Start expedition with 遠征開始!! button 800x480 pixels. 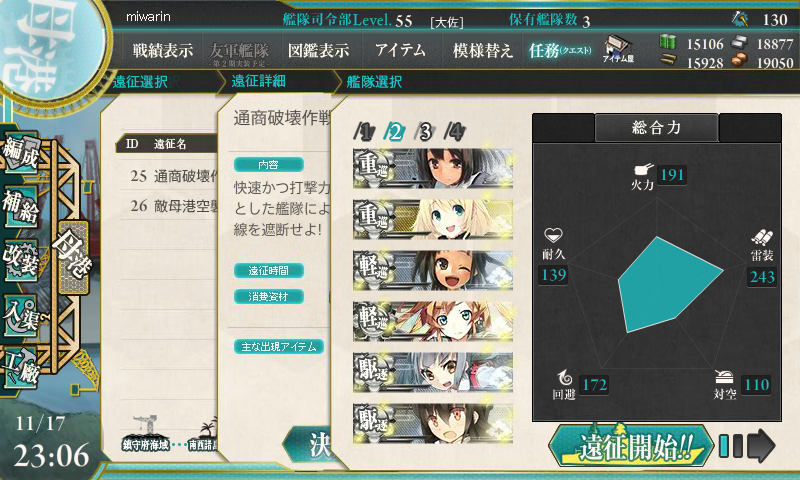click(631, 446)
